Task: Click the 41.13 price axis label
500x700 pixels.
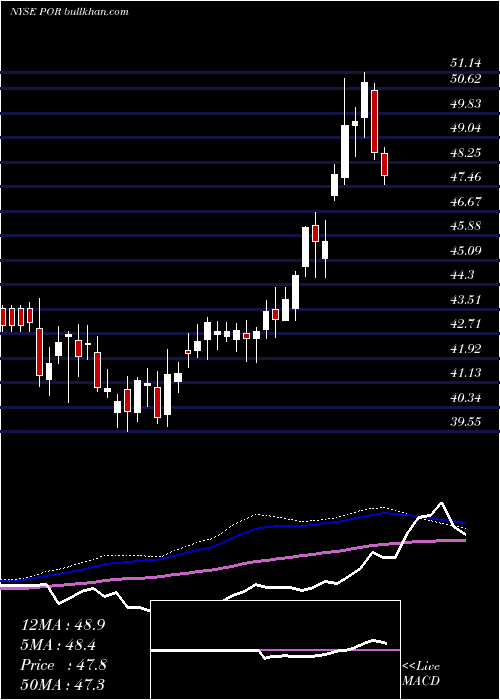Action: click(466, 372)
